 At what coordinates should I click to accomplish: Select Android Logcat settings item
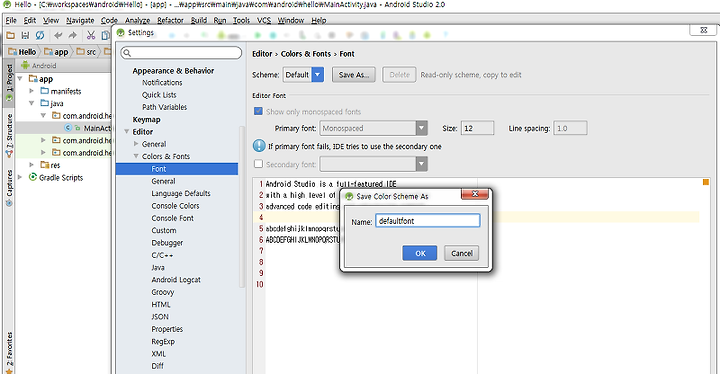(x=176, y=280)
